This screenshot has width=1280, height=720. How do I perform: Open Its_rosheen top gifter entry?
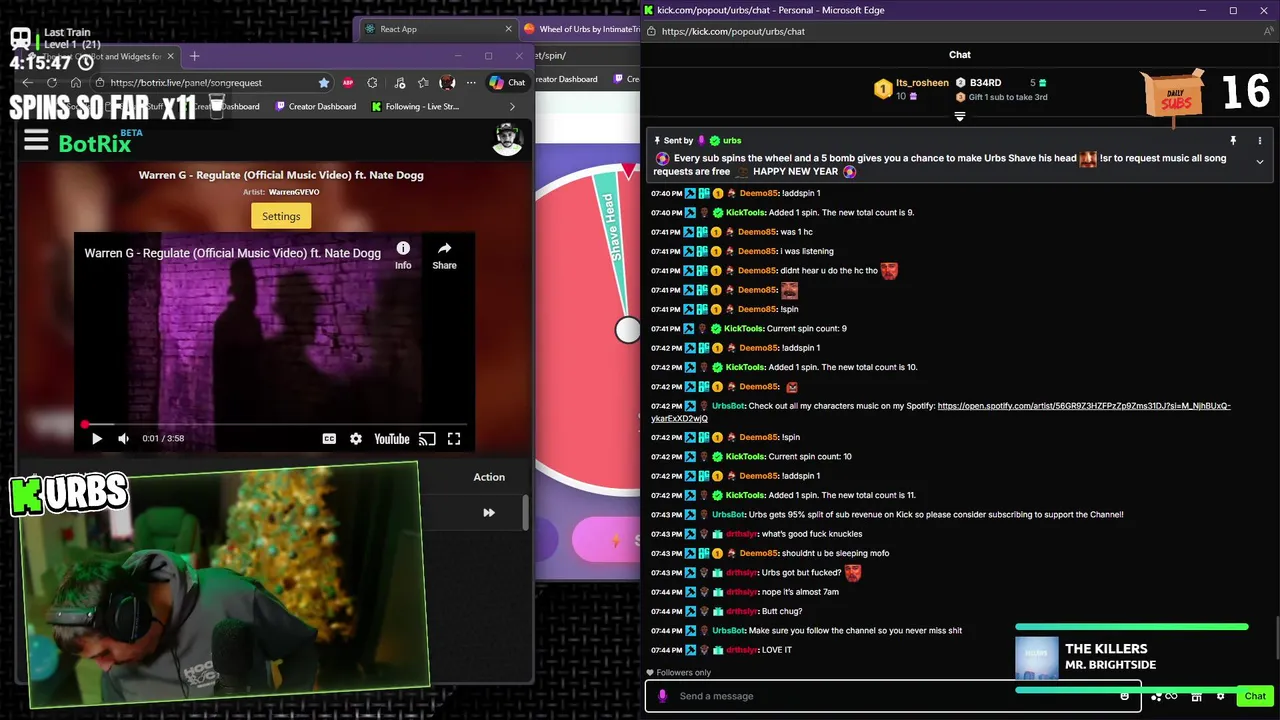pos(910,89)
